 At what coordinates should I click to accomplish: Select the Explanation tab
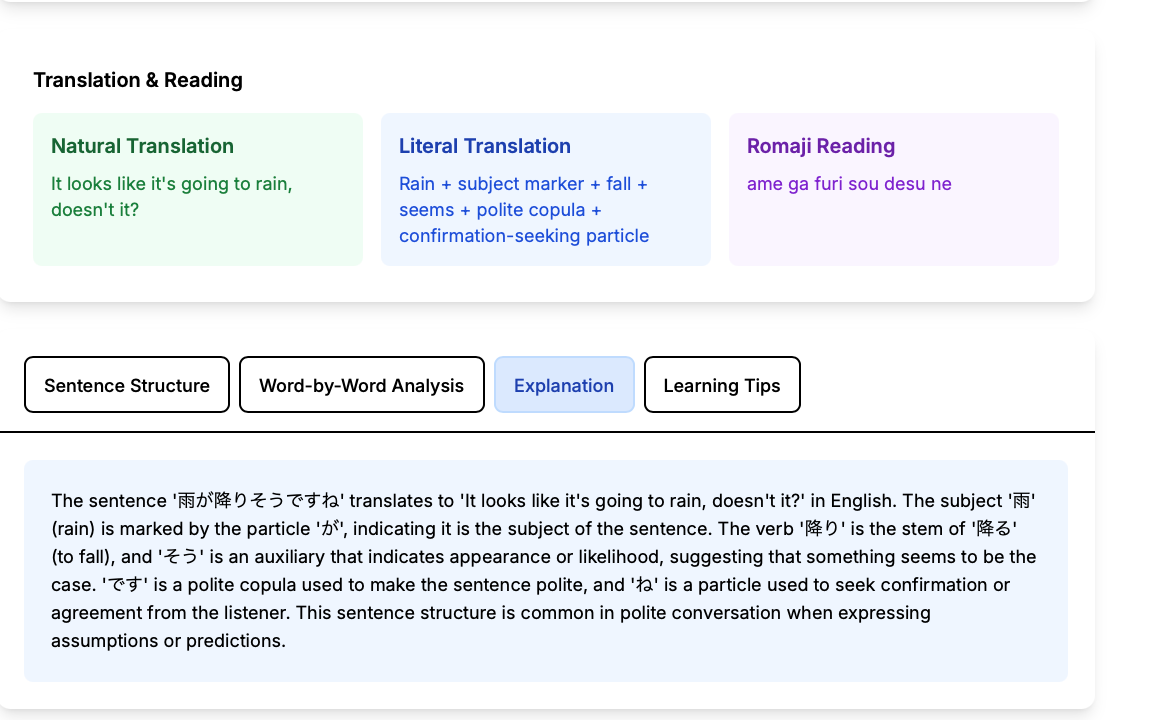(x=564, y=385)
